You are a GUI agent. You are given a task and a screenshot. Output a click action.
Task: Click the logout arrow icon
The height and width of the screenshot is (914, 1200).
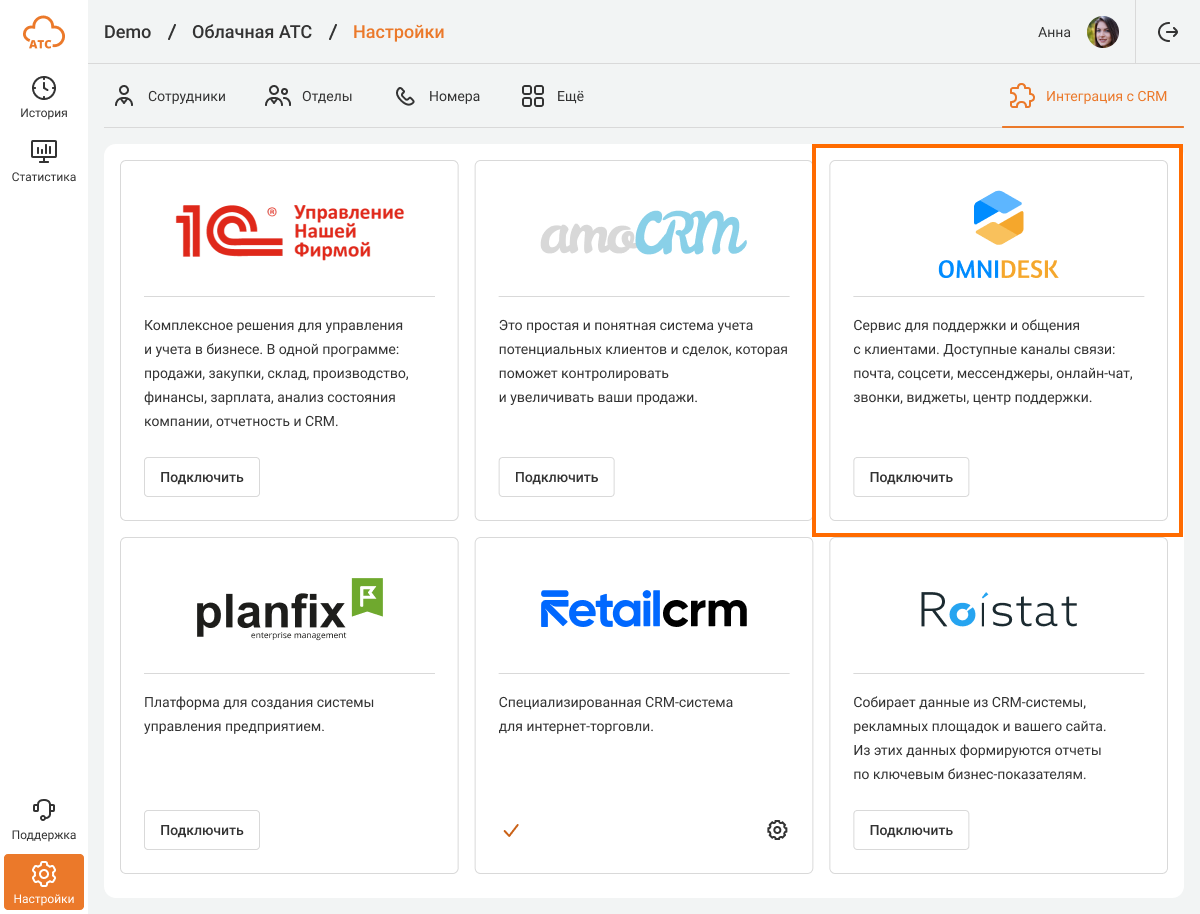(x=1168, y=32)
